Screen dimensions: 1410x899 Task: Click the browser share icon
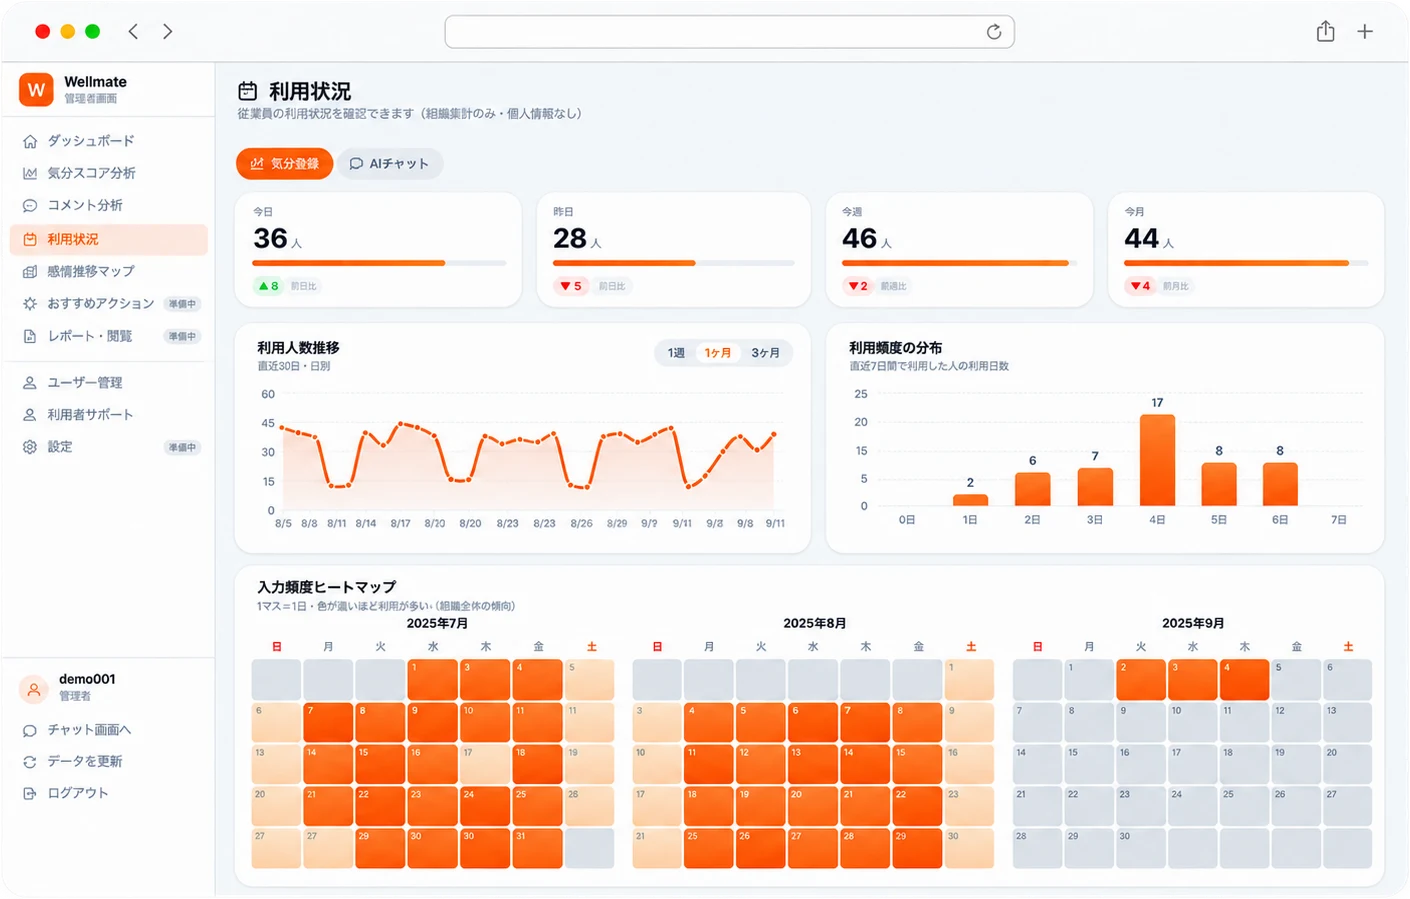click(1325, 31)
